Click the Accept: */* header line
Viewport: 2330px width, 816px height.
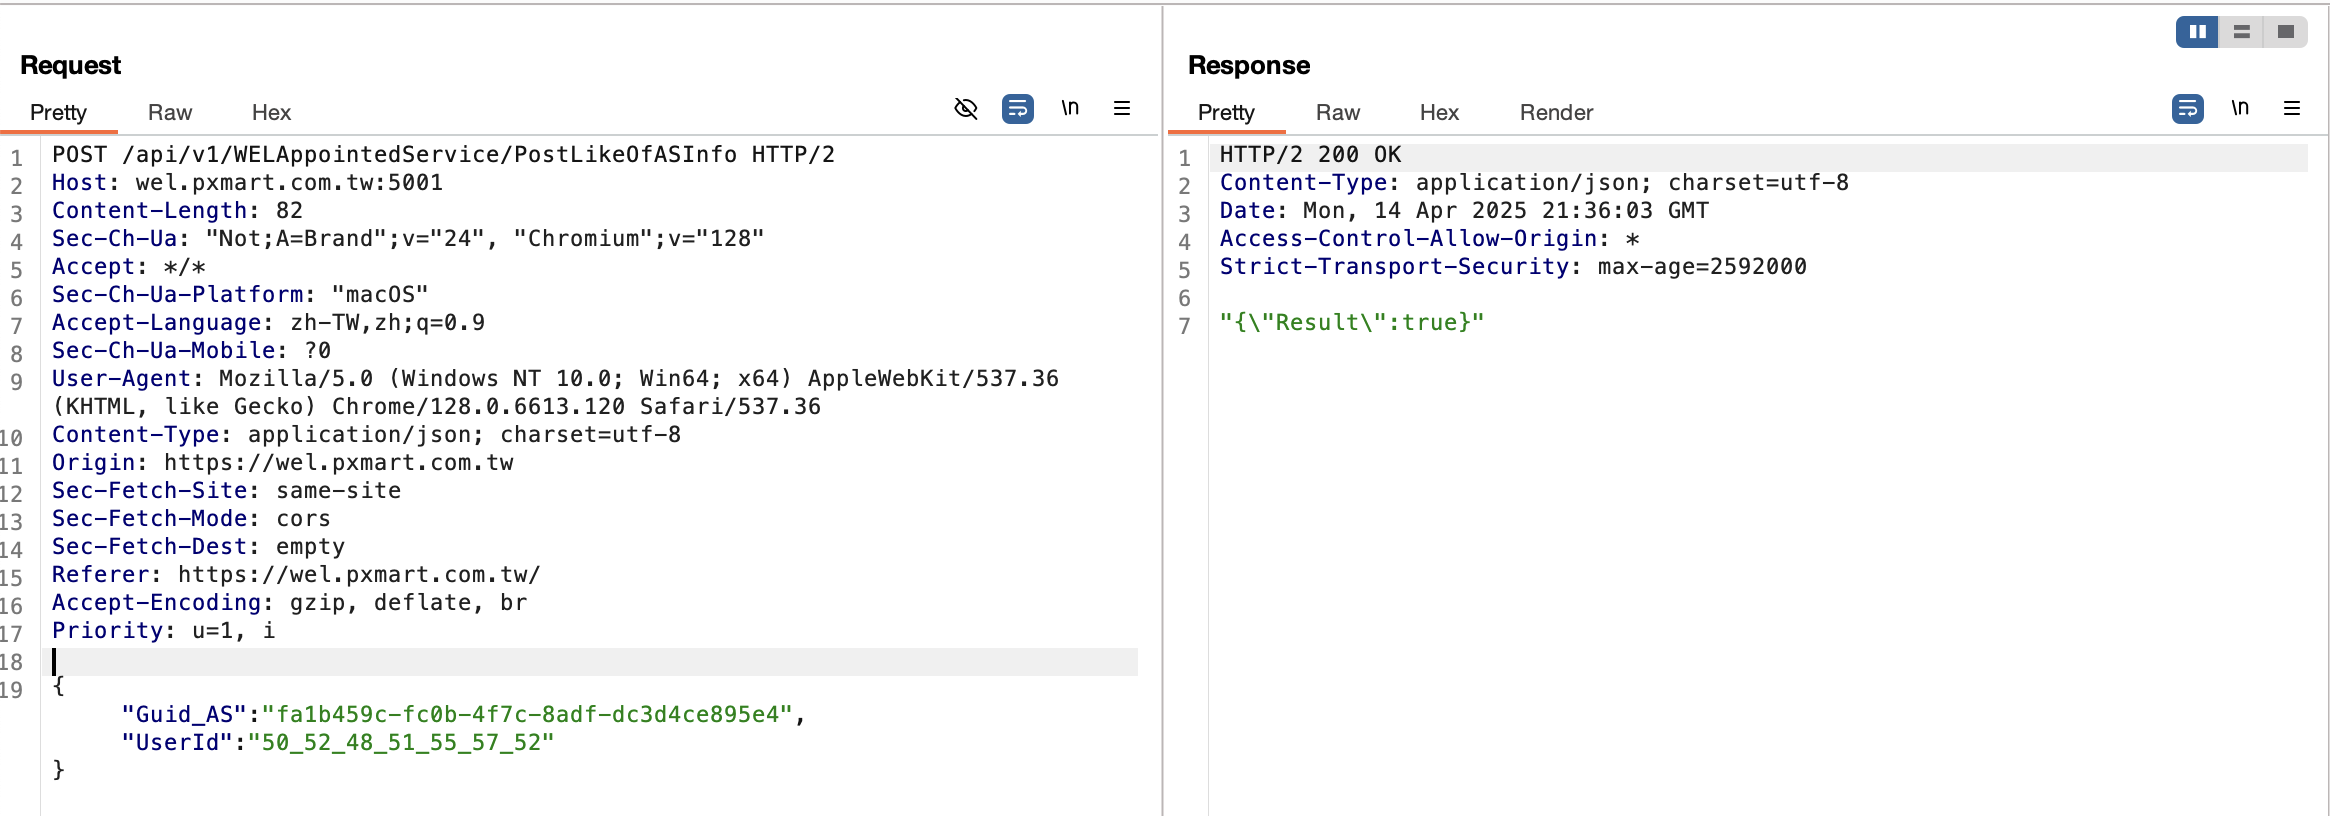(129, 267)
